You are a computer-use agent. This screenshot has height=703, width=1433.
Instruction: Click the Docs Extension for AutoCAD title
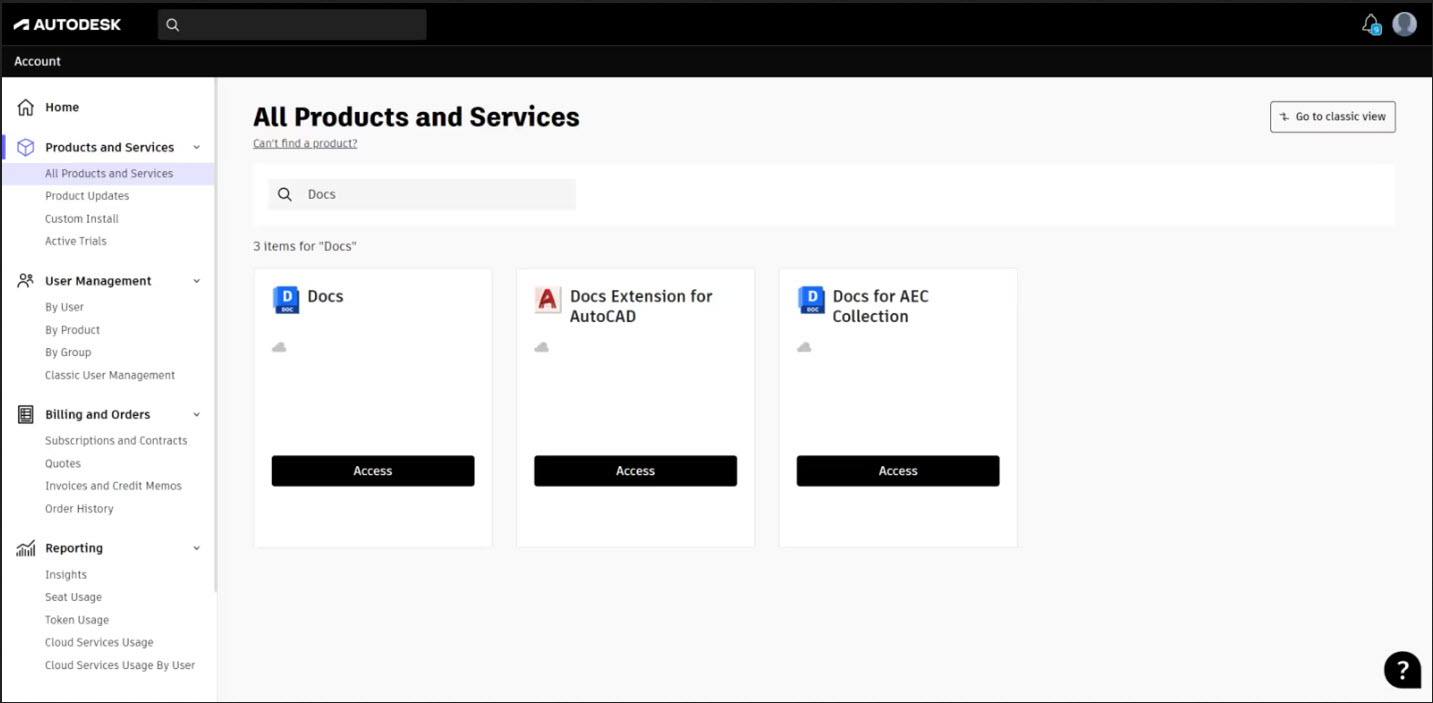(641, 306)
